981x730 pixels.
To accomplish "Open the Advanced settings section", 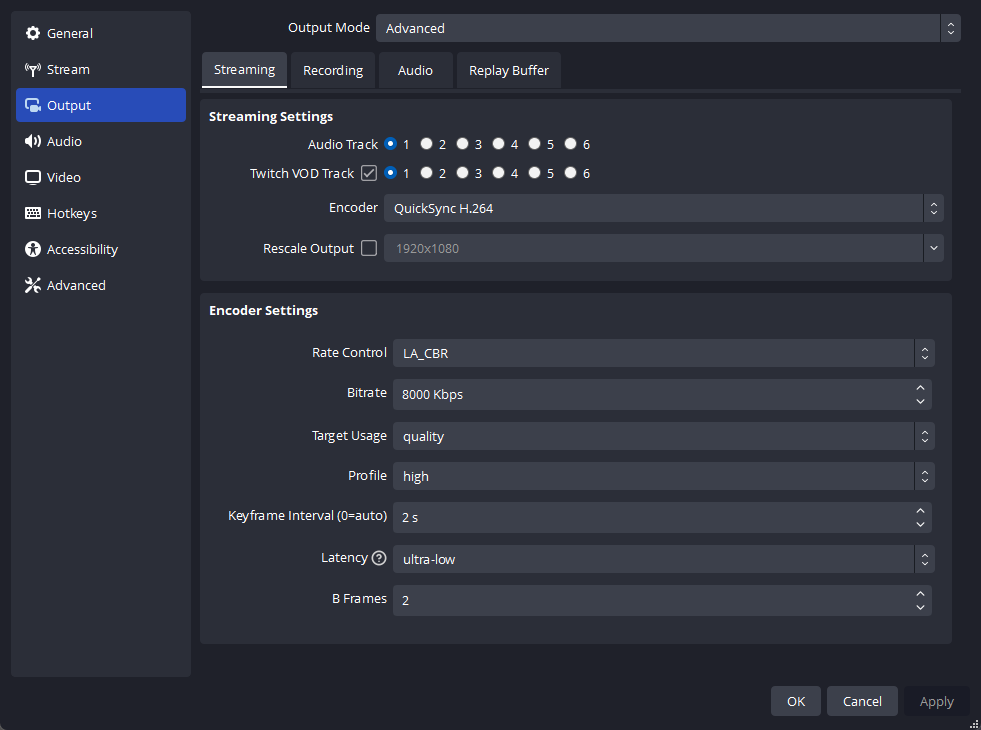I will (x=101, y=285).
